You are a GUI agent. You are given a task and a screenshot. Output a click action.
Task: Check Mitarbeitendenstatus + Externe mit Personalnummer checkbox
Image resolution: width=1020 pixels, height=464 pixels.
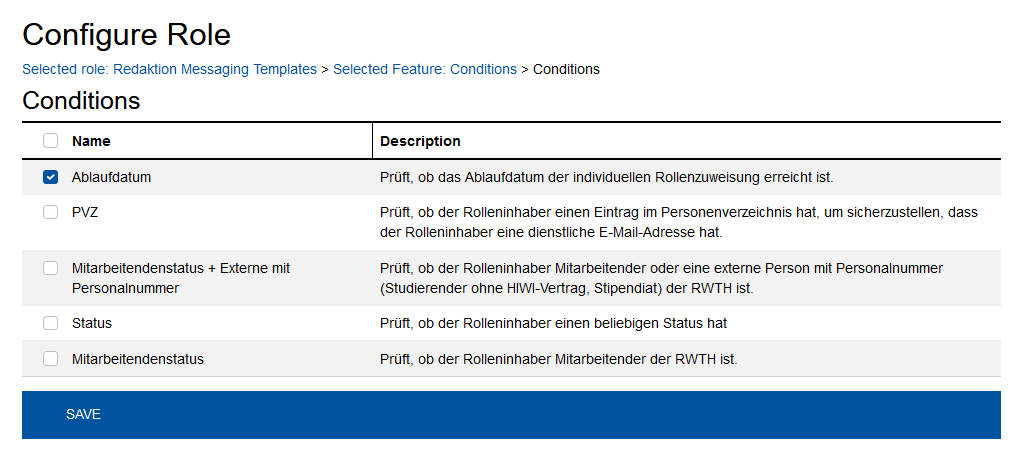point(51,268)
